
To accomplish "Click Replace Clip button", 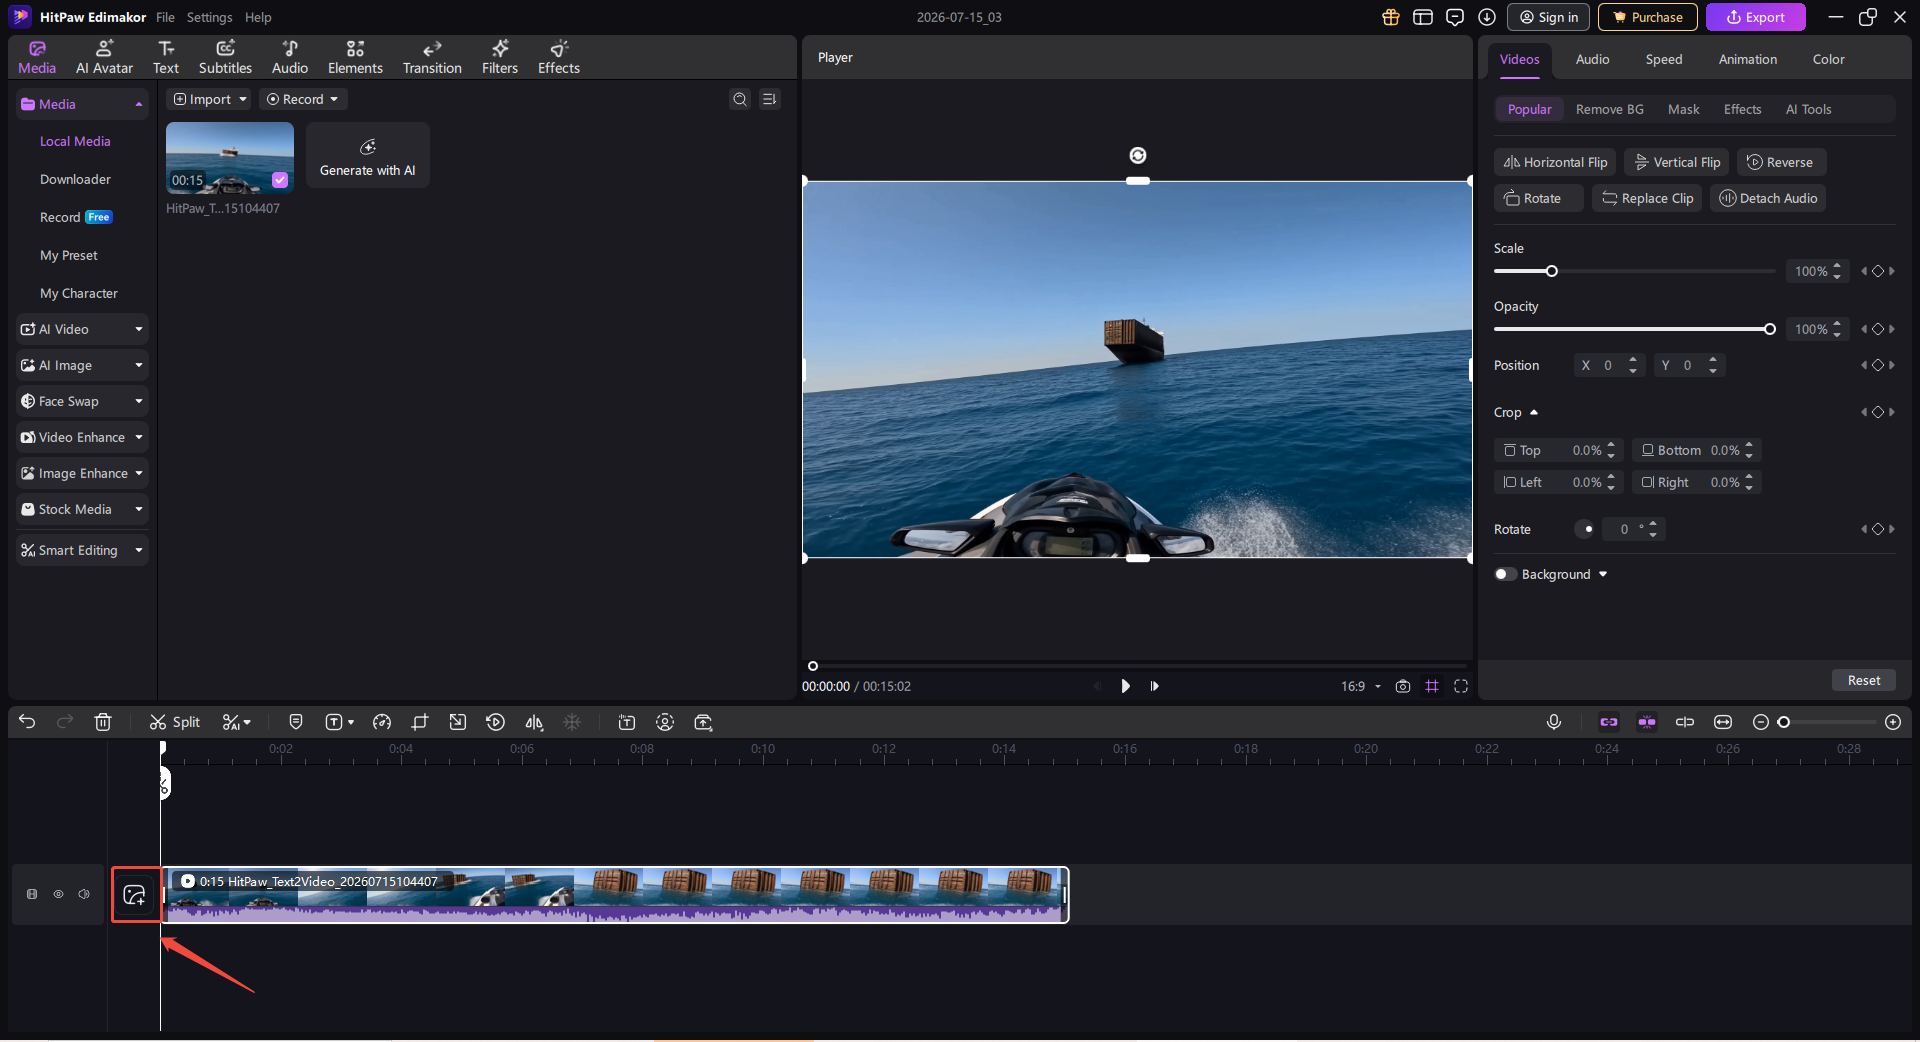I will point(1647,198).
